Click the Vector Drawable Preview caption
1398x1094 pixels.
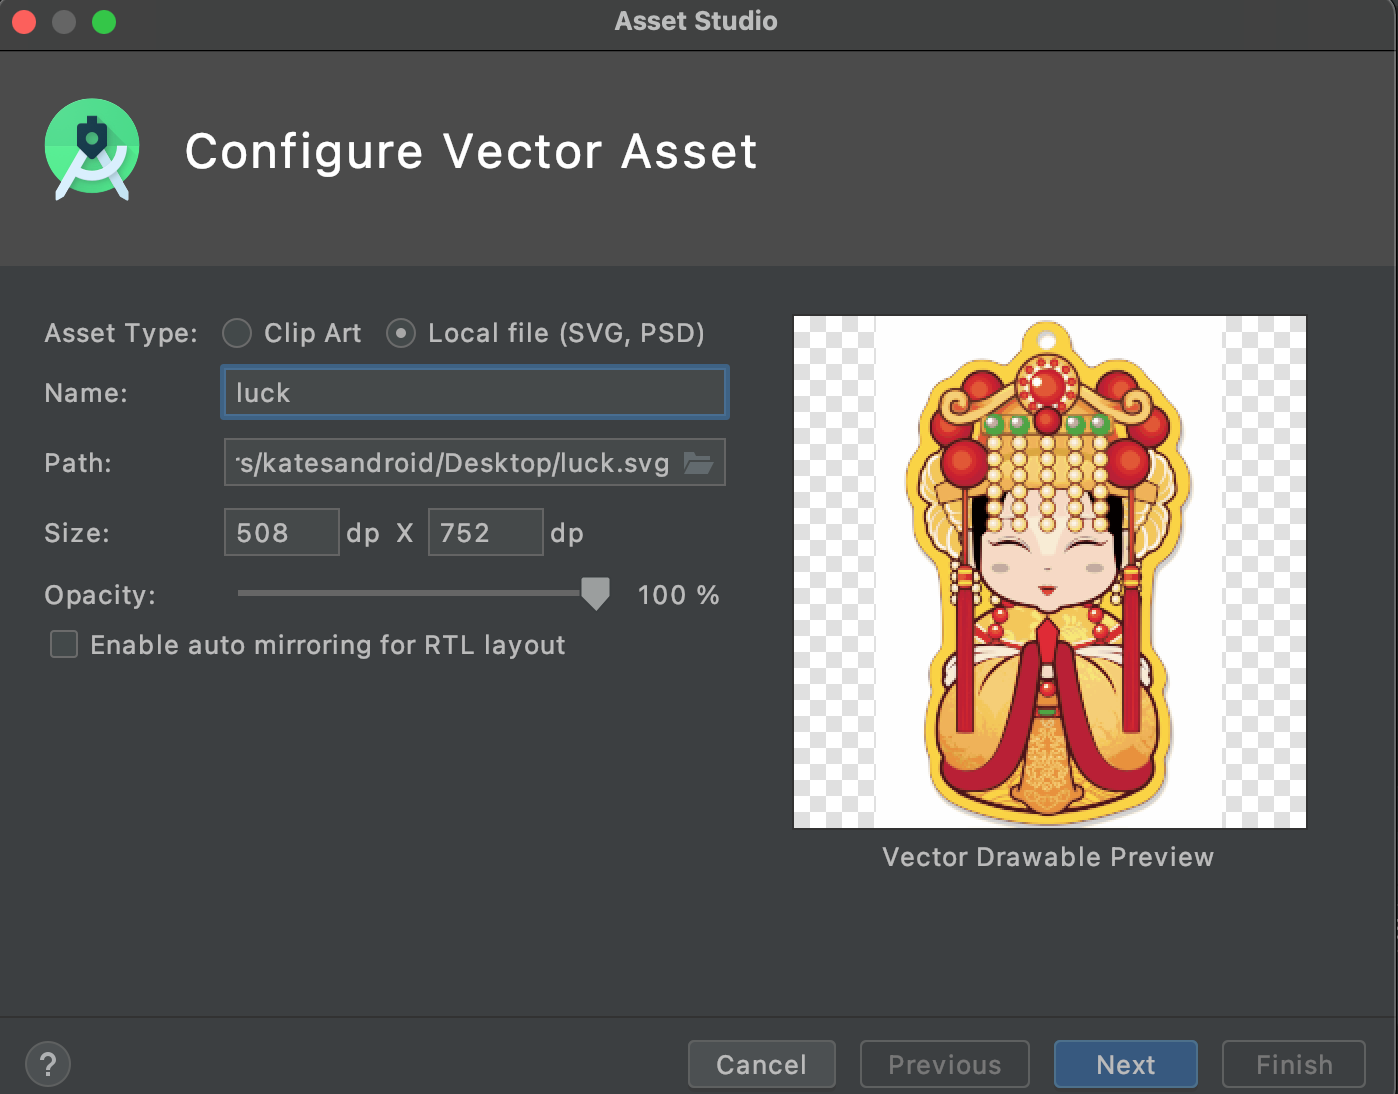point(1048,857)
